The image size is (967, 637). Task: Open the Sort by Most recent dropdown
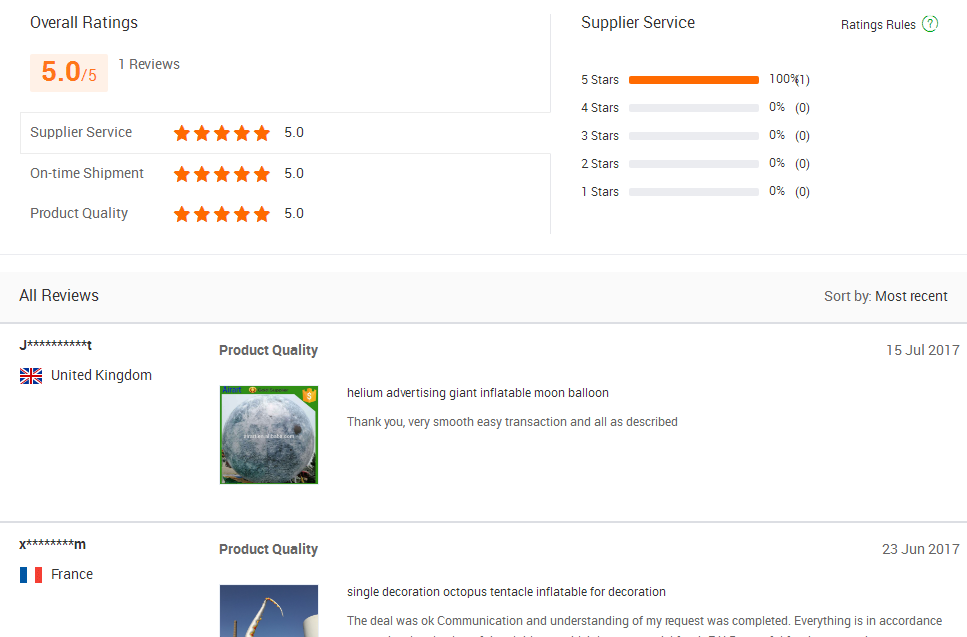[x=910, y=296]
